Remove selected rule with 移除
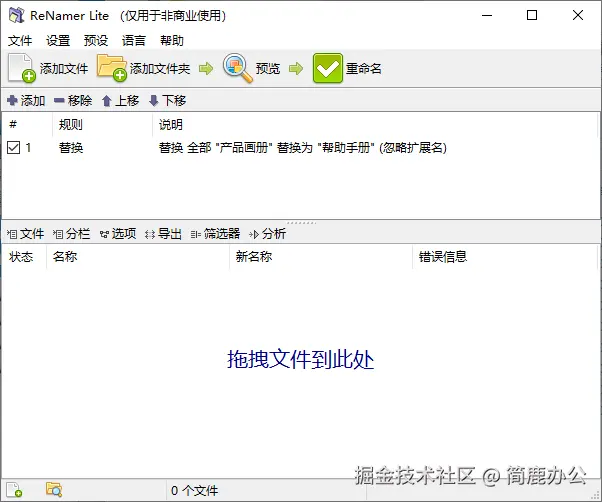The width and height of the screenshot is (602, 502). tap(73, 101)
